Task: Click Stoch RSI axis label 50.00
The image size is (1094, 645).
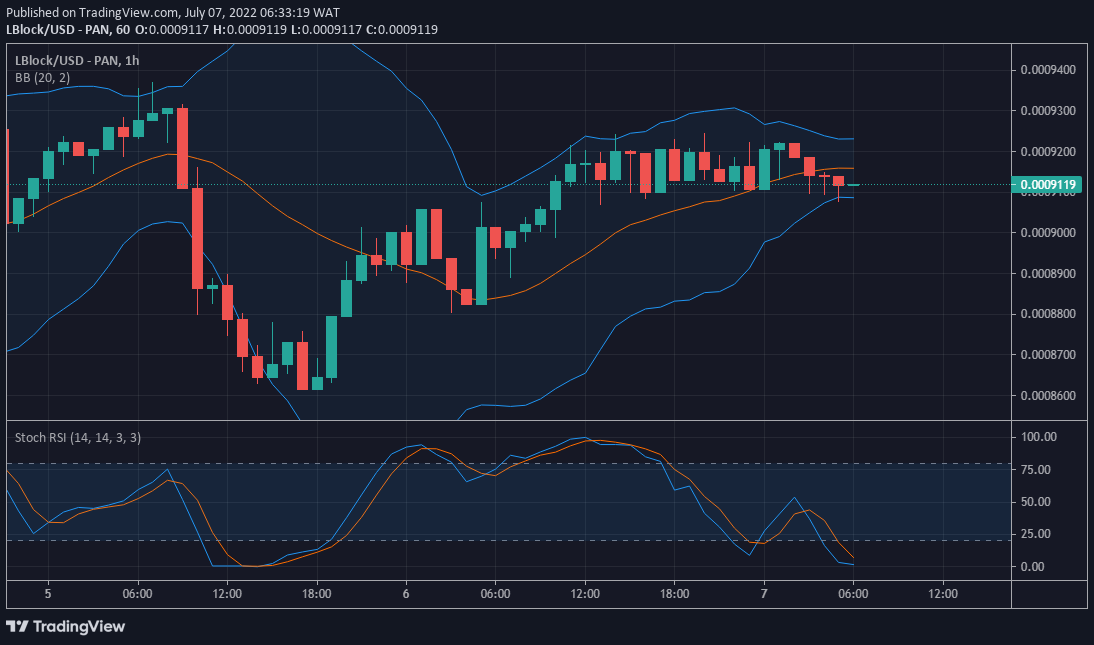Action: pos(1036,502)
